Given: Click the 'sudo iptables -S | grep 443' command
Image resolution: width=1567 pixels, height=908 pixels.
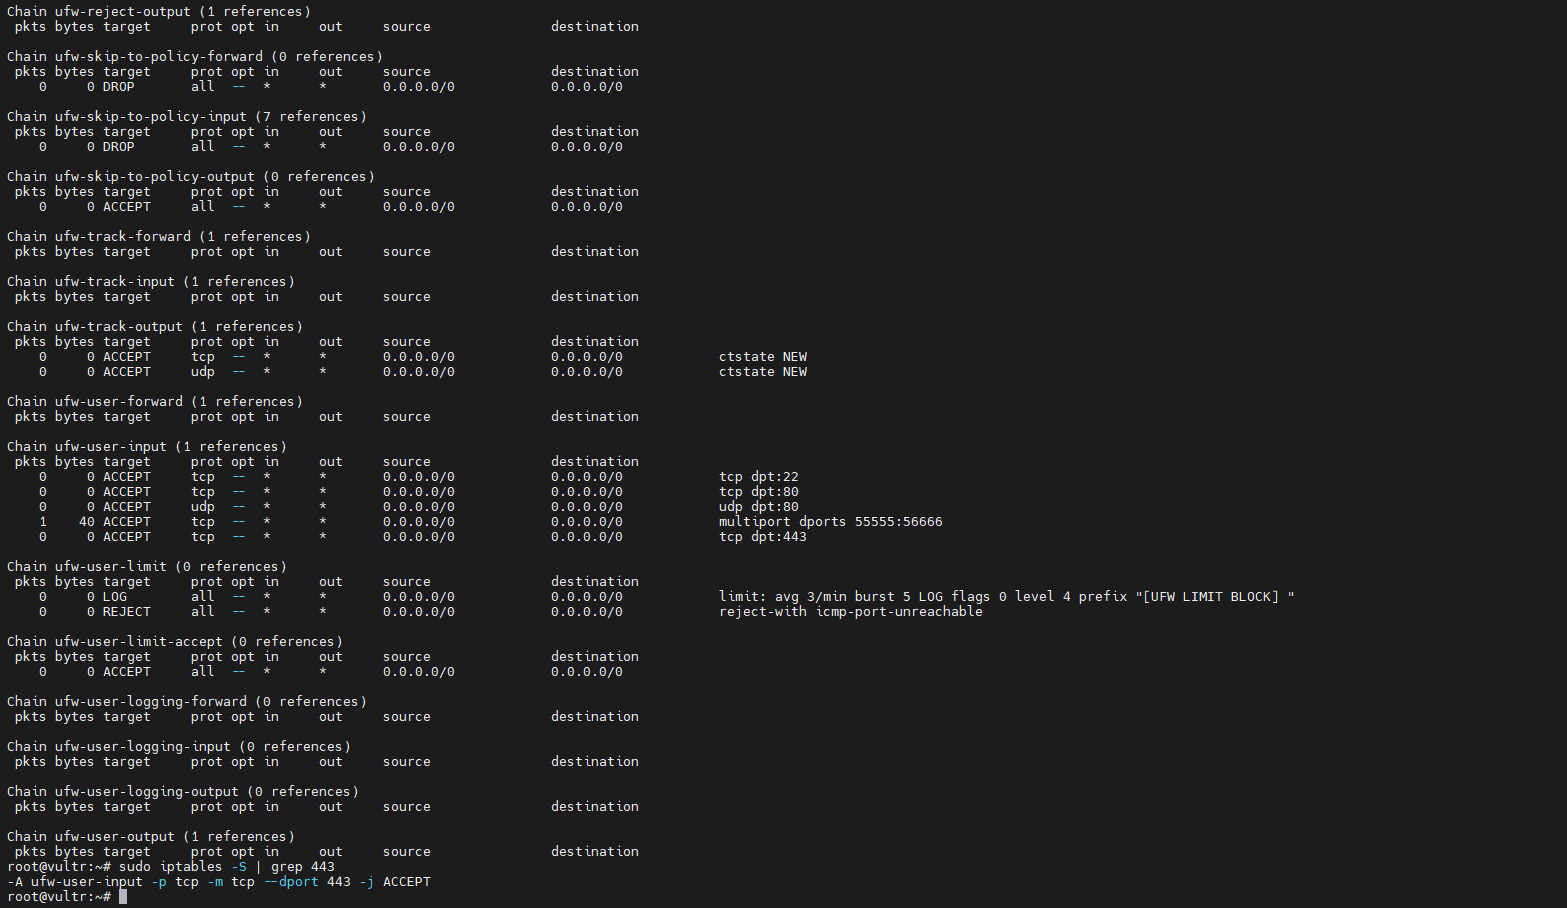Looking at the screenshot, I should coord(227,867).
